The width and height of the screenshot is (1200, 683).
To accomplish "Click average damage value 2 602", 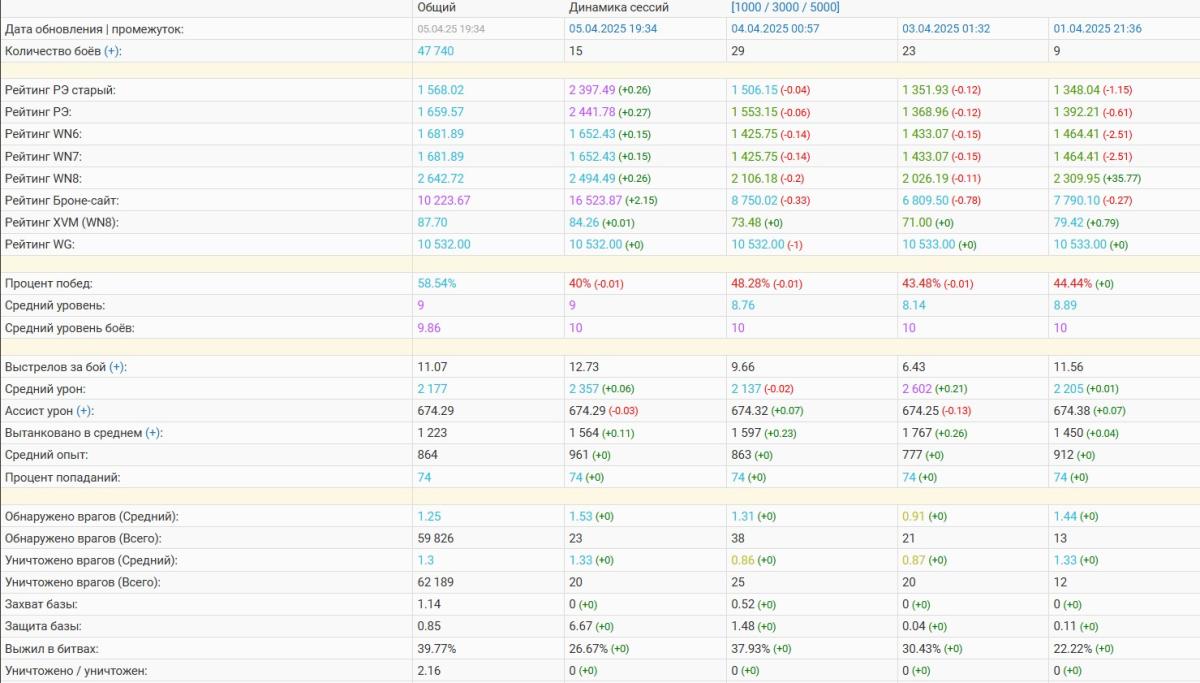I will (x=918, y=389).
